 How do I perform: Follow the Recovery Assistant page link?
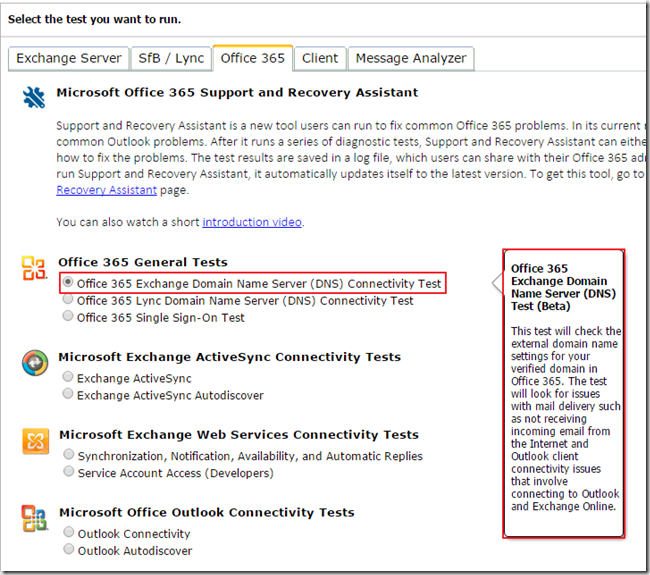coord(106,190)
